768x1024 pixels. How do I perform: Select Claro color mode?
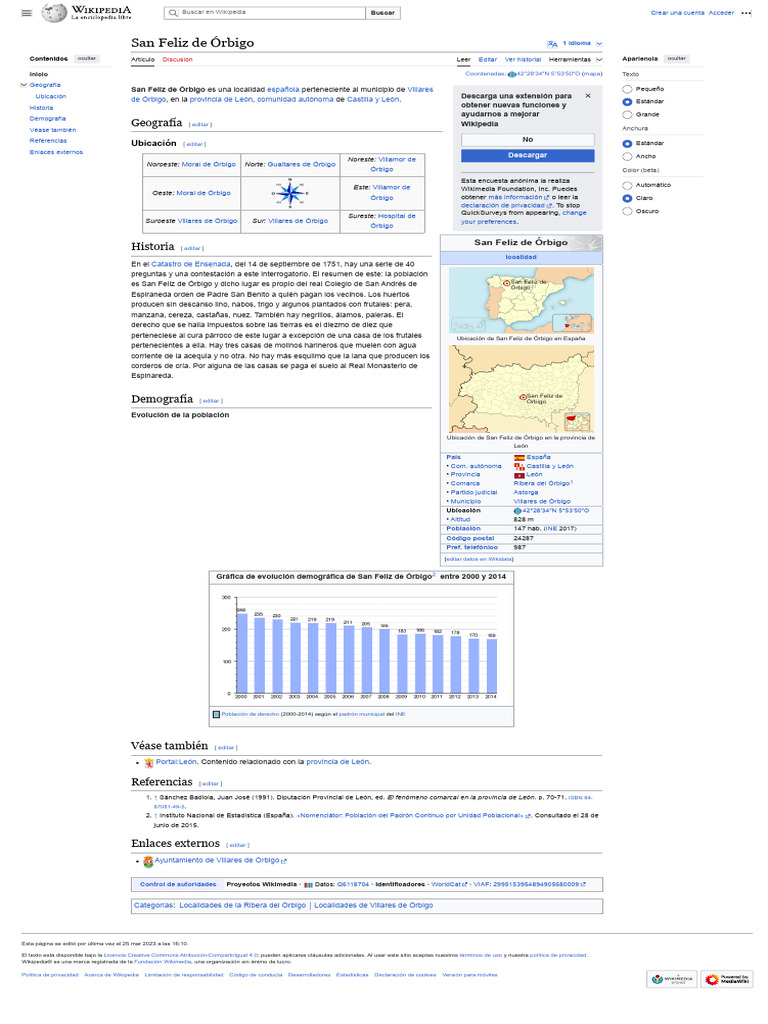[x=627, y=199]
